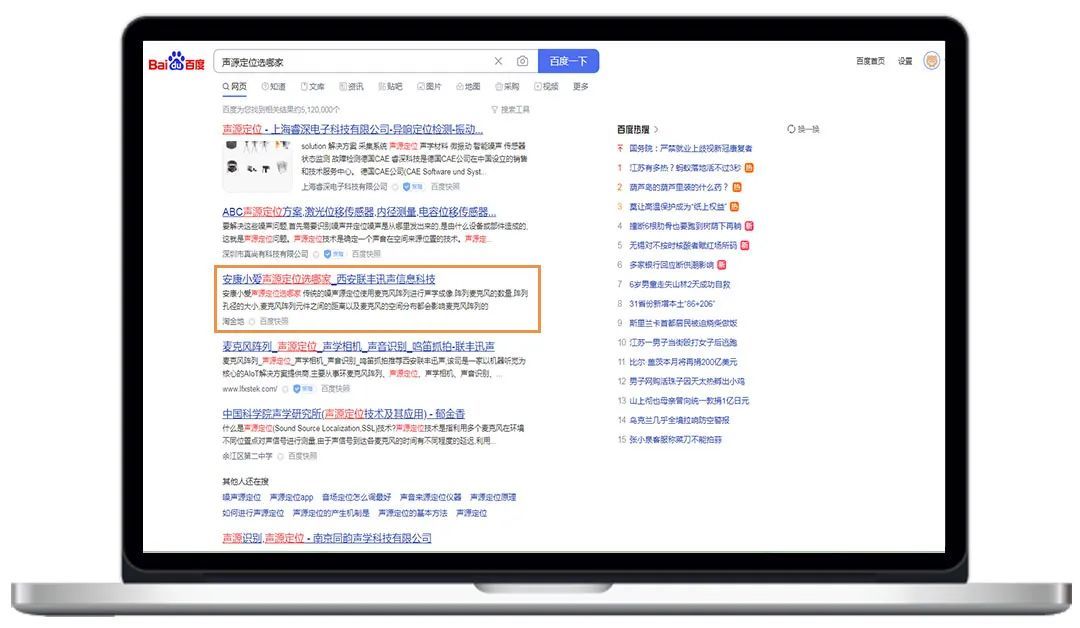Open hot topic 6岁男童走失山林2天成功自救
The height and width of the screenshot is (628, 1080).
pyautogui.click(x=679, y=284)
